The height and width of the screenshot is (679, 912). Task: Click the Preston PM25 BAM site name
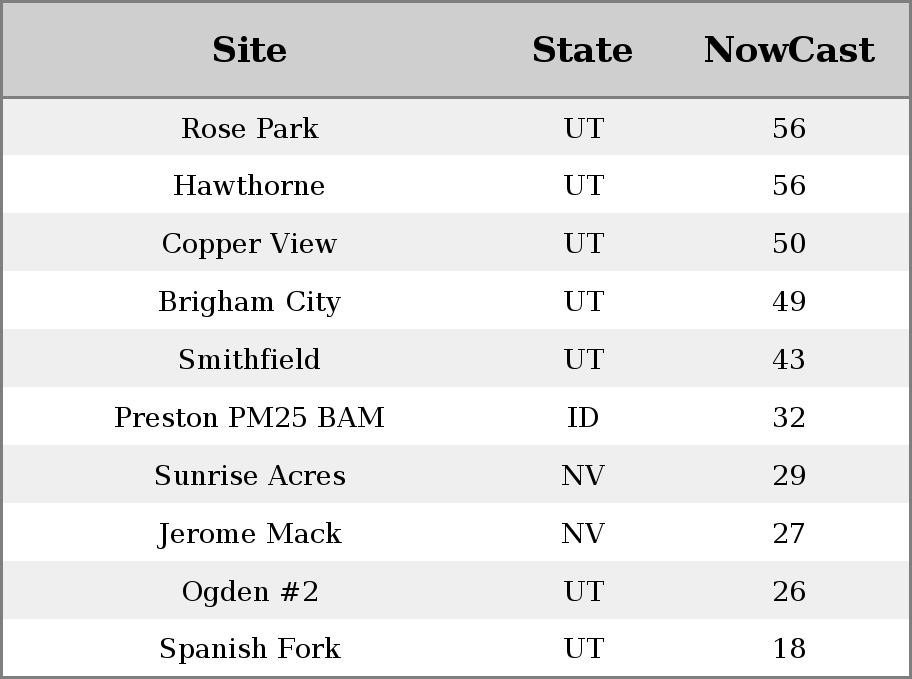249,418
